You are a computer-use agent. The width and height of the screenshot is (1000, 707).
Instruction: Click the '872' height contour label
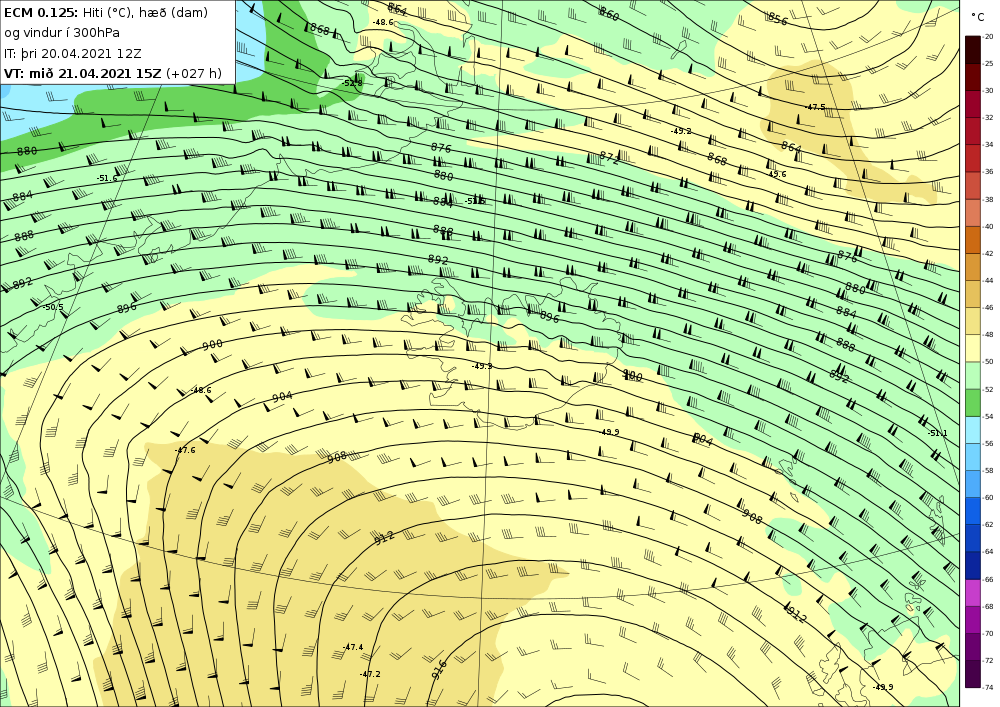[x=609, y=159]
